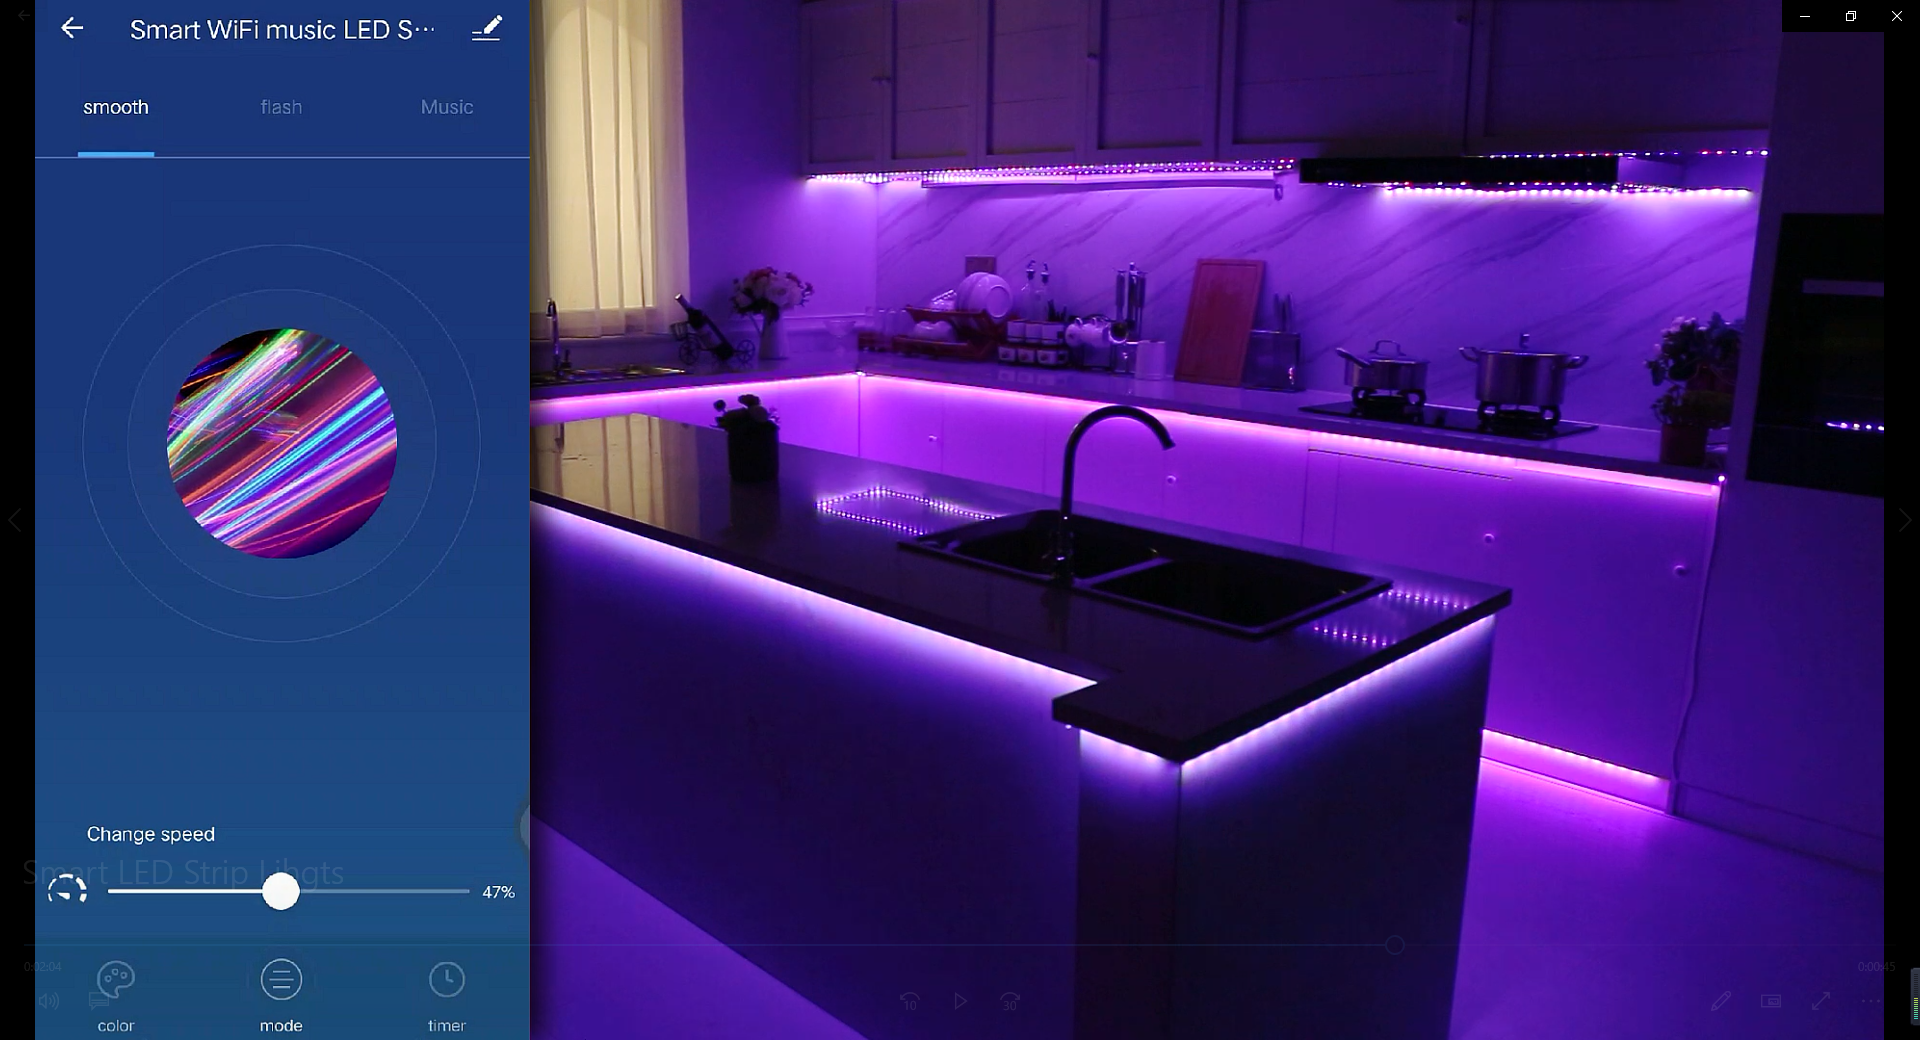Enter fullscreen with the expand arrow icon
Image resolution: width=1920 pixels, height=1040 pixels.
(1820, 1000)
